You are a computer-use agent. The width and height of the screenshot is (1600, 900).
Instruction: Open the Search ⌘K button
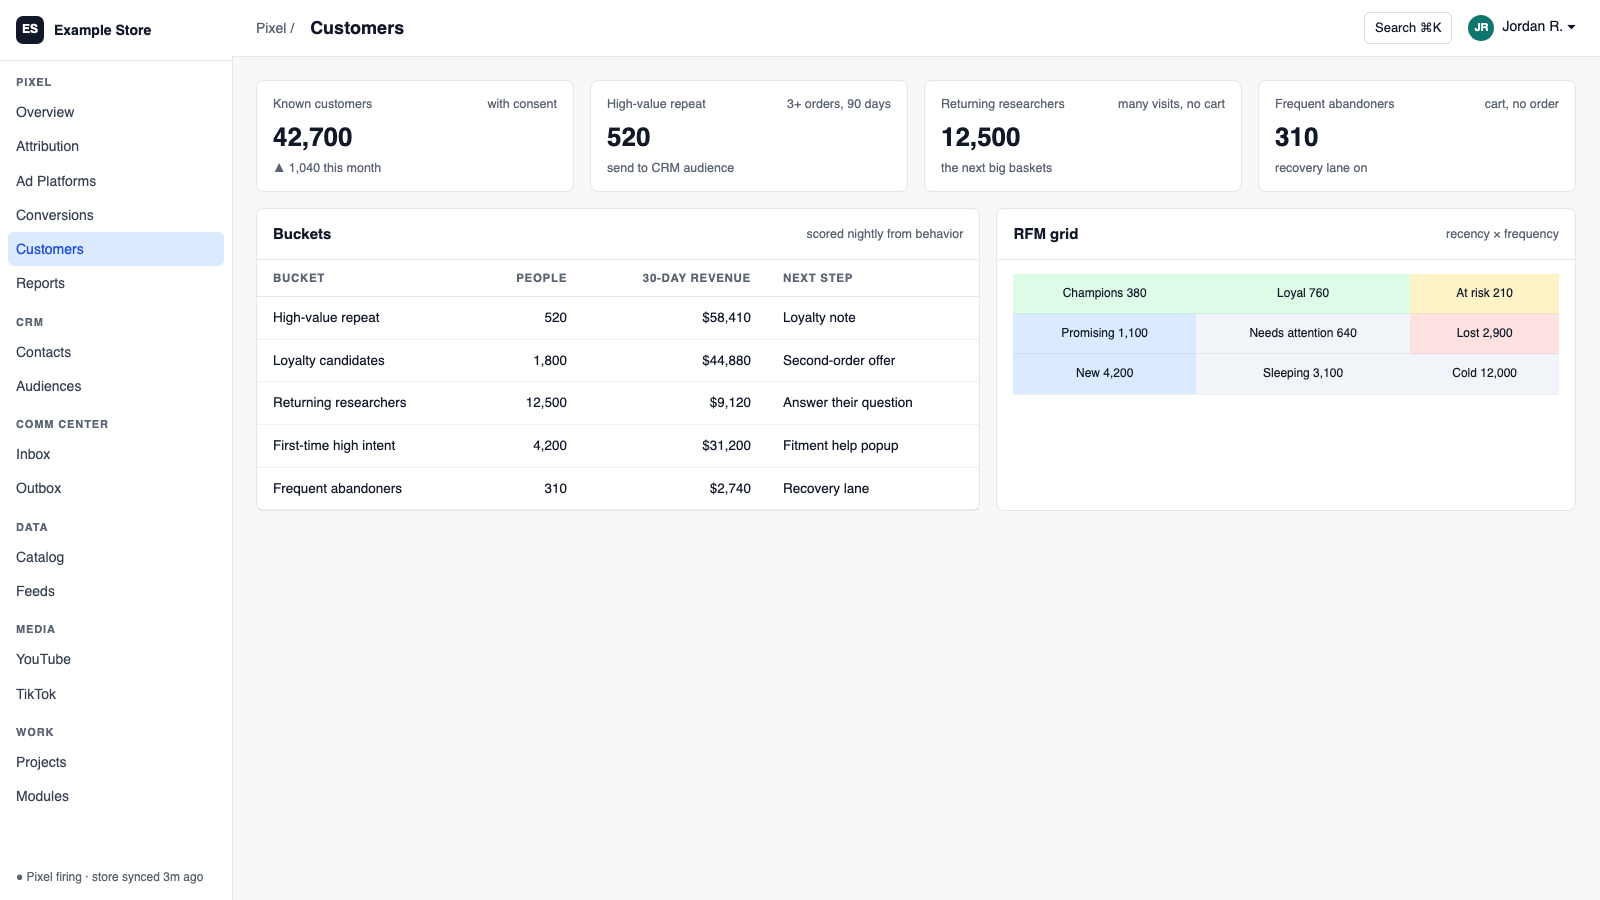1407,28
